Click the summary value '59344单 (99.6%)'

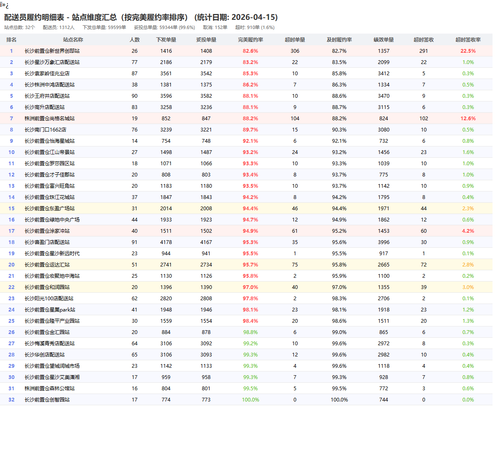pyautogui.click(x=177, y=27)
